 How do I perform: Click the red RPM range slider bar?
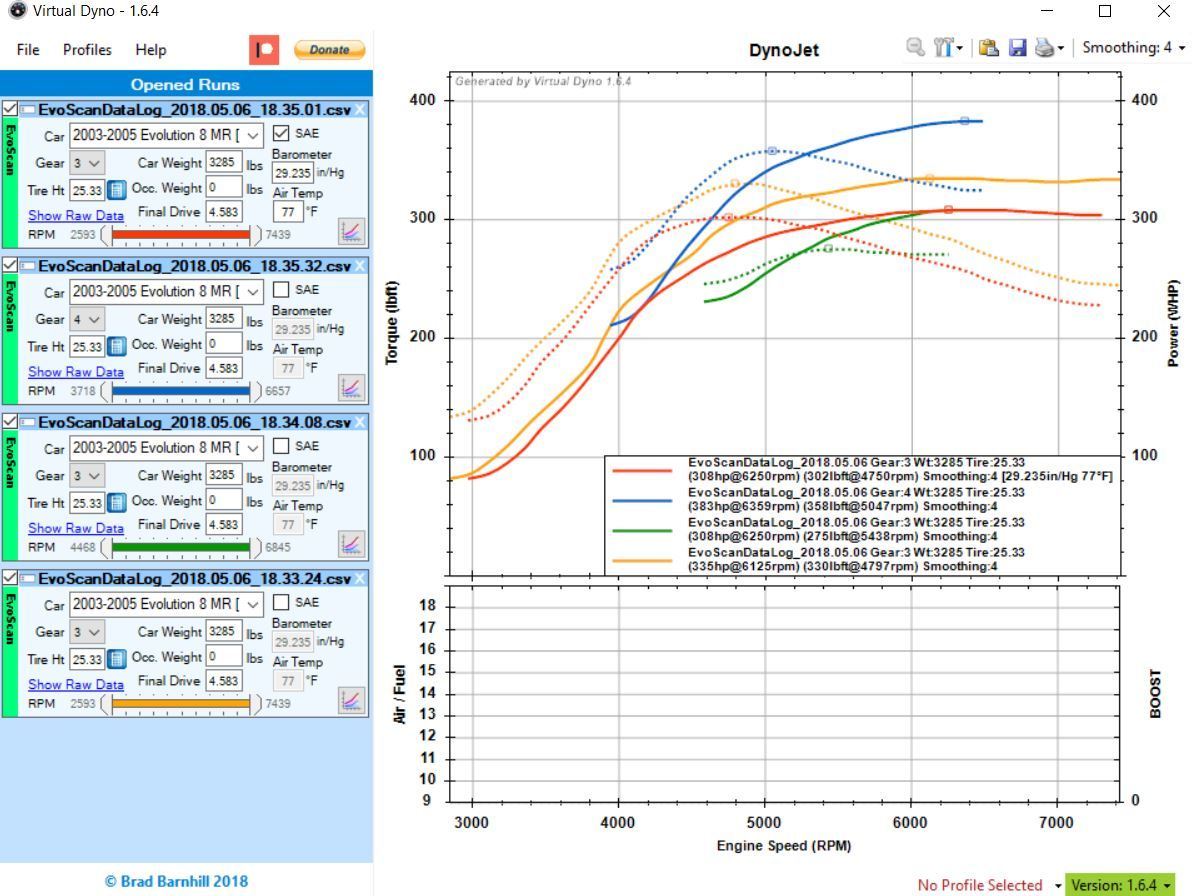pyautogui.click(x=181, y=235)
